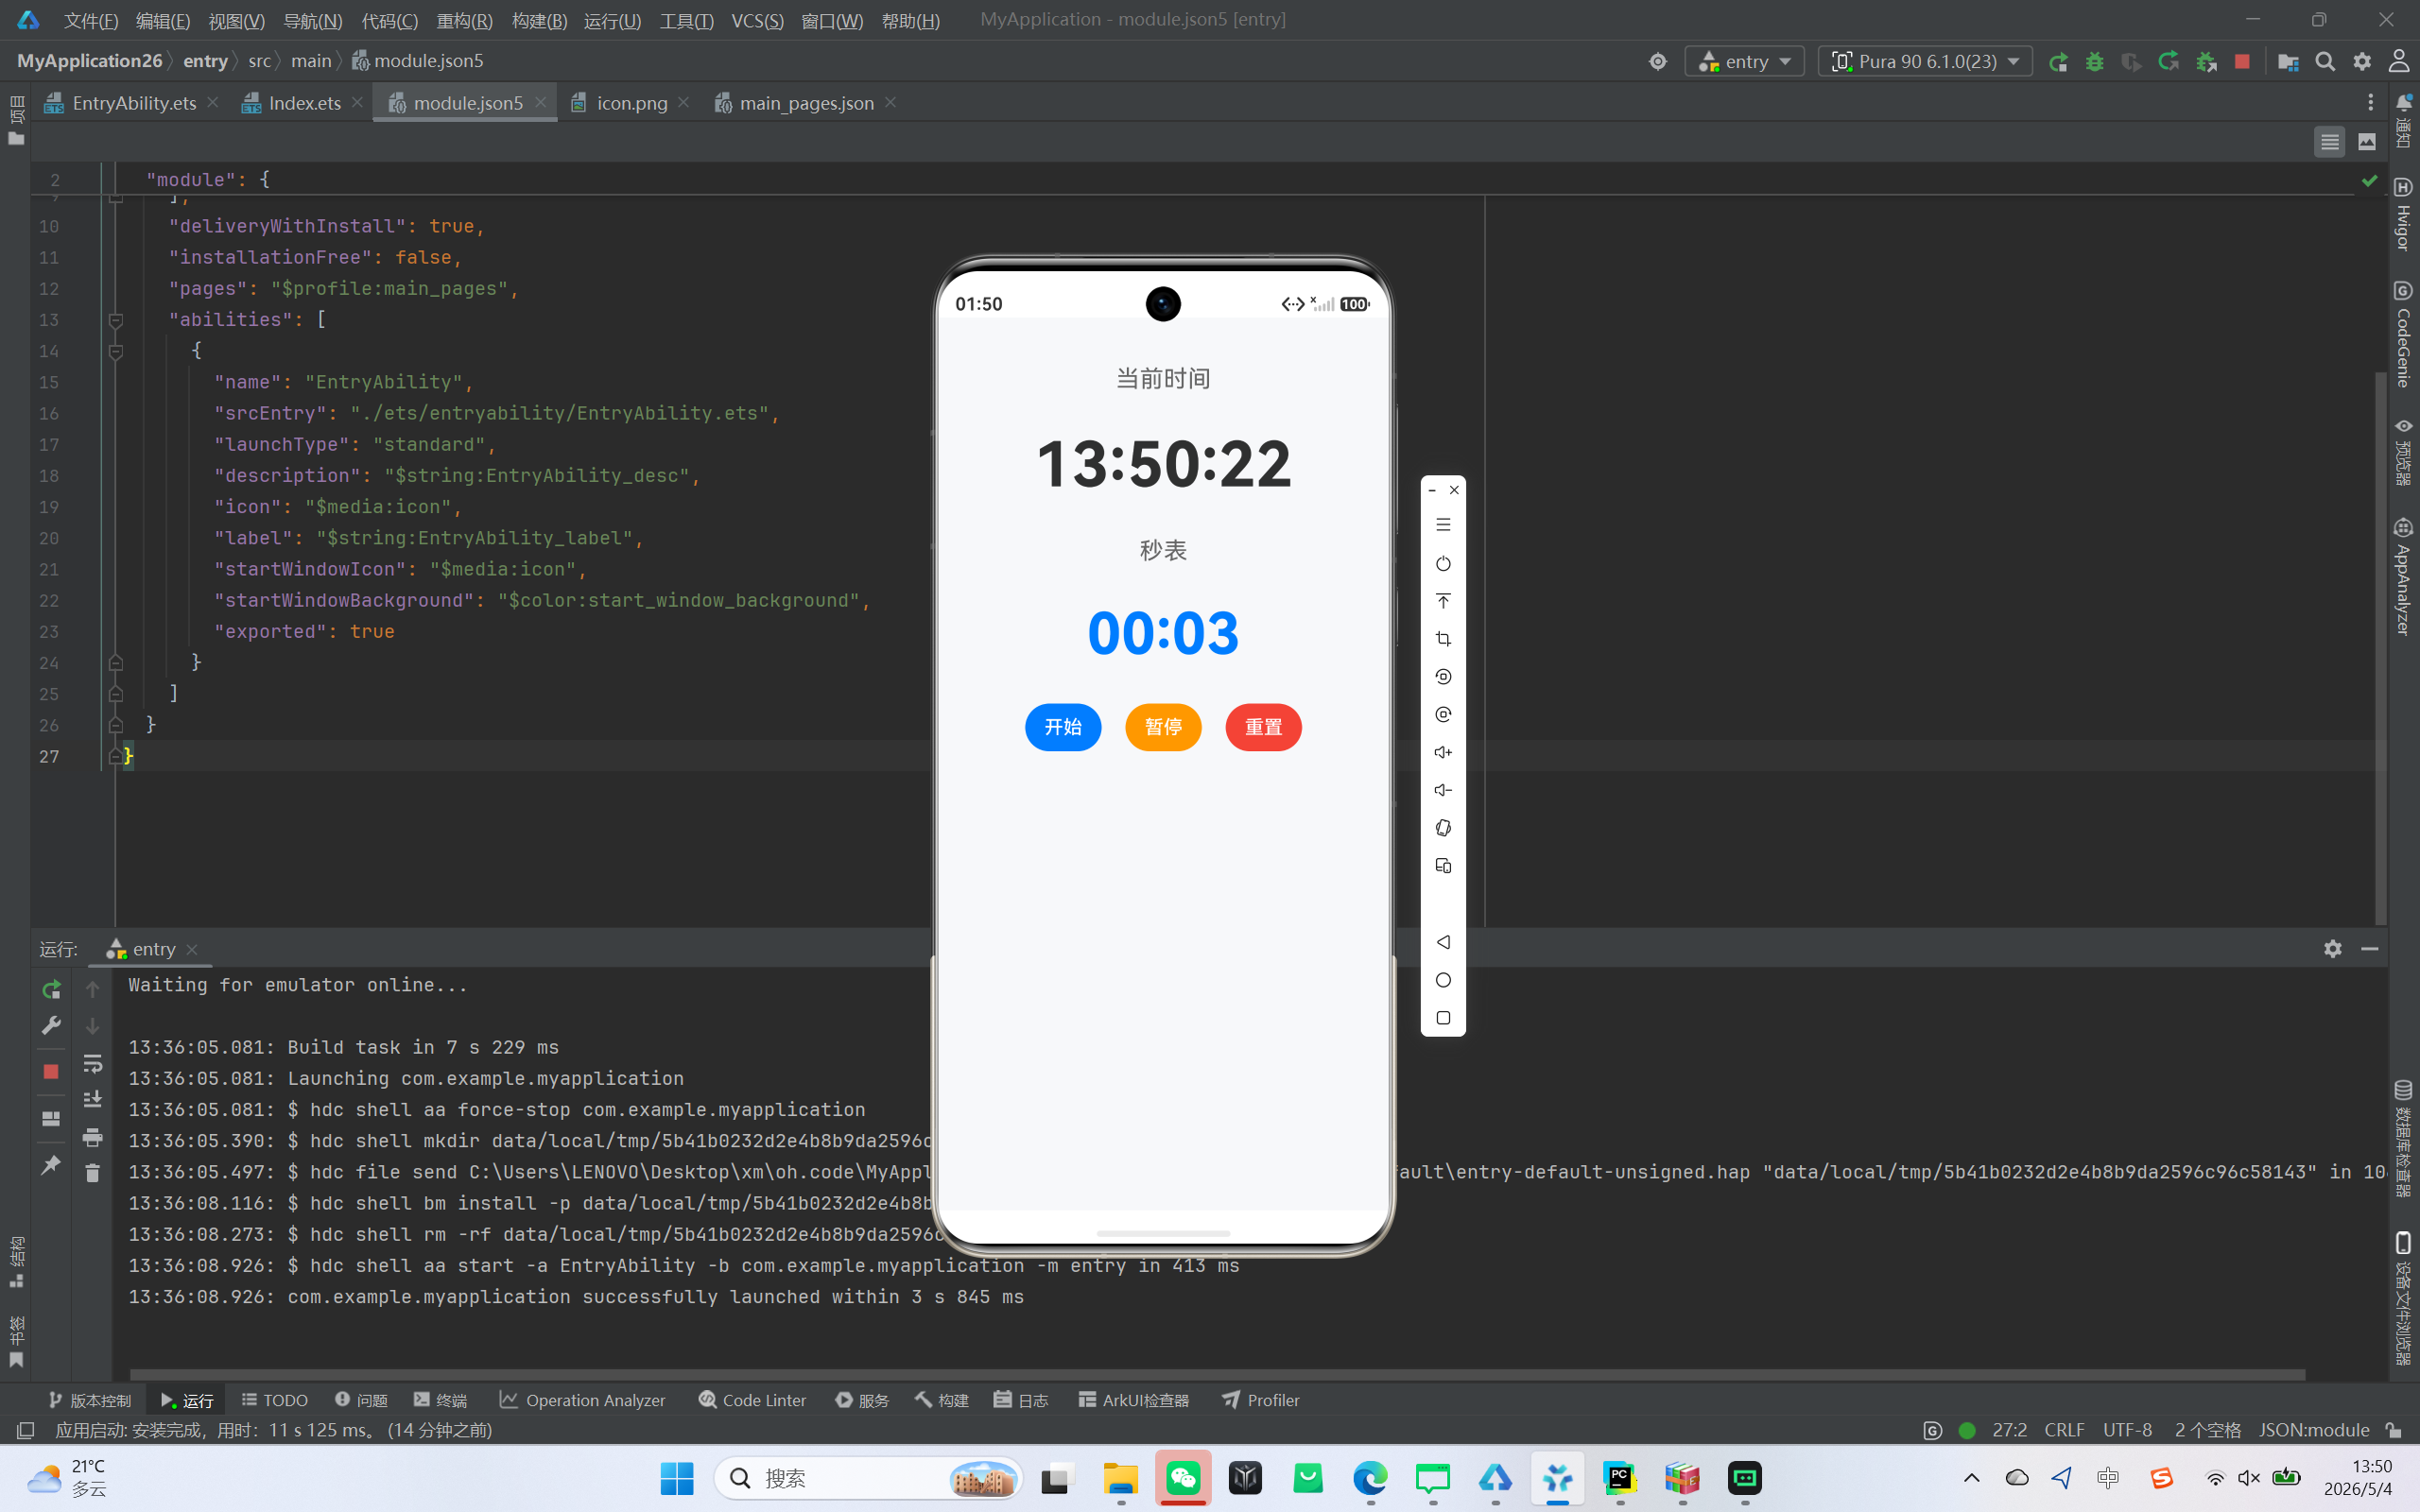Open the CodeGenie side panel
This screenshot has width=2420, height=1512.
pyautogui.click(x=2403, y=334)
